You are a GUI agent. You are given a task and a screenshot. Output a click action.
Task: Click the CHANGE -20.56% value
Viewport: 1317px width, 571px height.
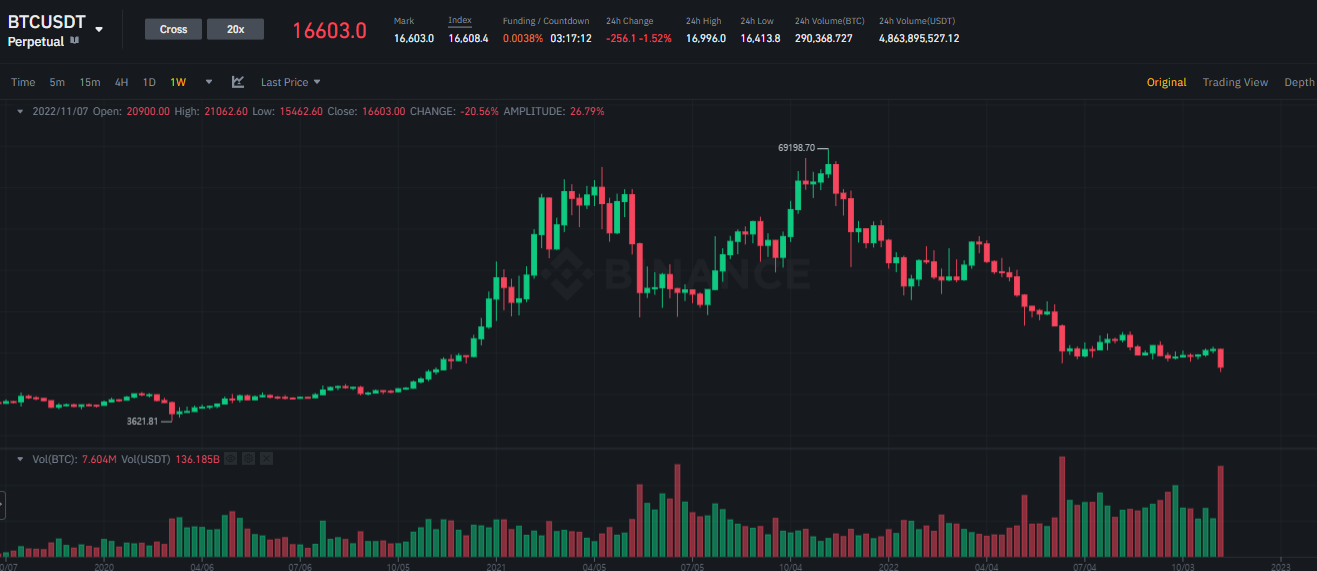click(x=479, y=111)
